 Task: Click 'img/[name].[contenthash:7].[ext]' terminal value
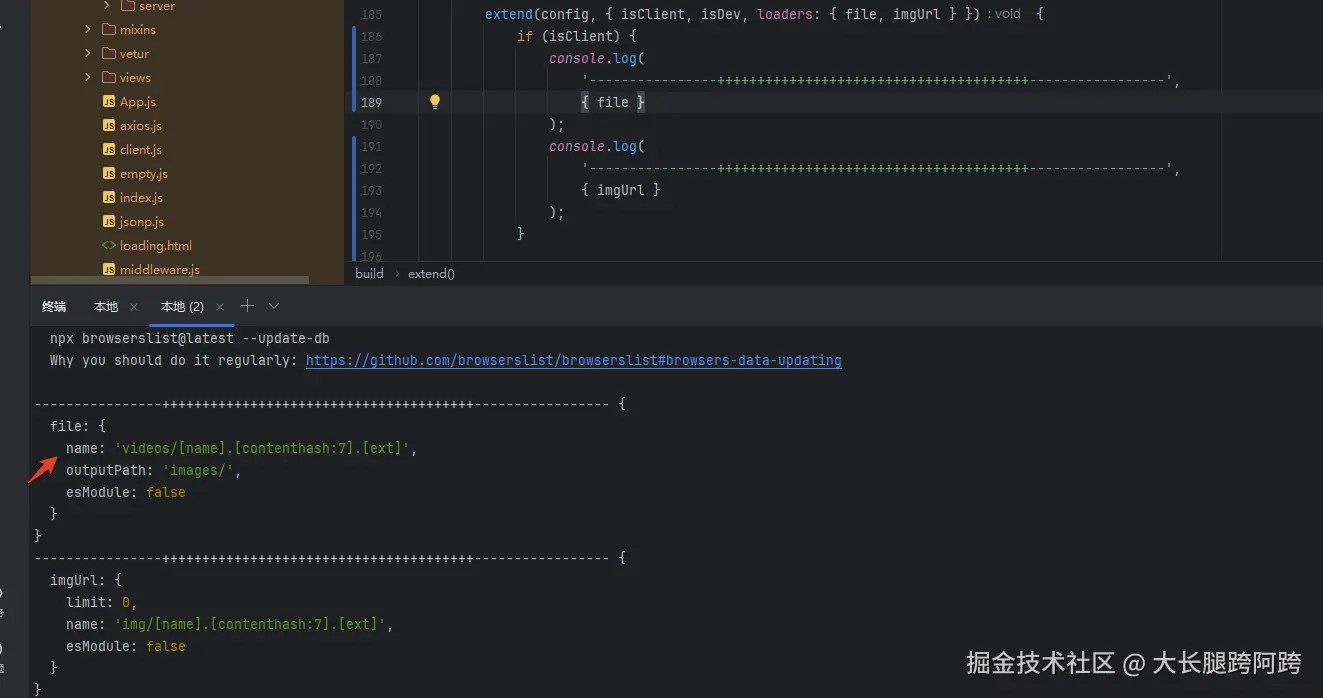pyautogui.click(x=250, y=624)
